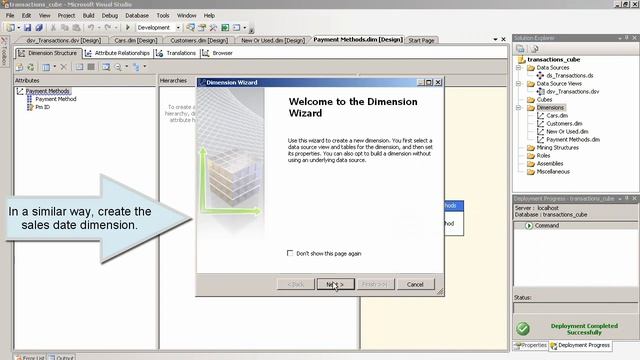Click the Properties Window icon in the toolbar
640x360 pixels.
pyautogui.click(x=202, y=27)
